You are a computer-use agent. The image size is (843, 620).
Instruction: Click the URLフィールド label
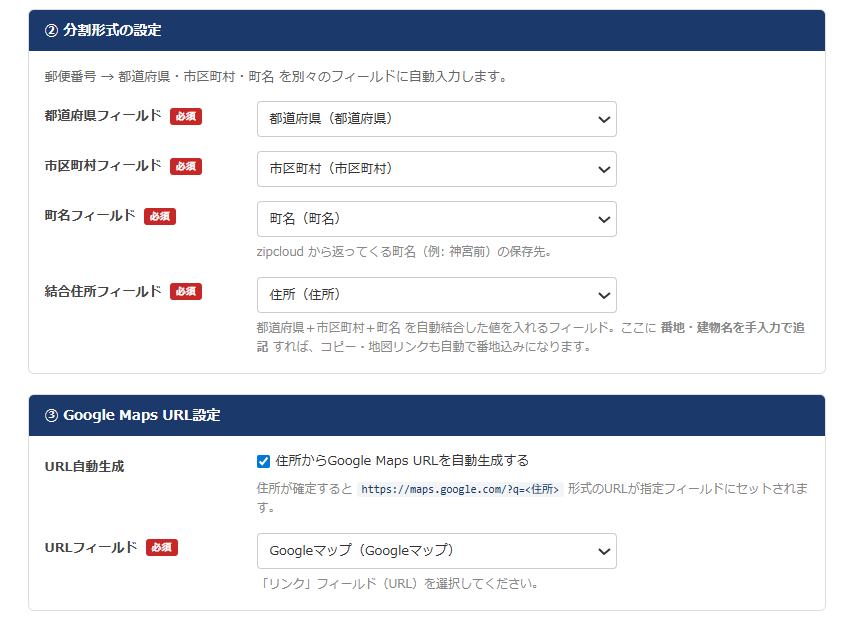[x=91, y=547]
